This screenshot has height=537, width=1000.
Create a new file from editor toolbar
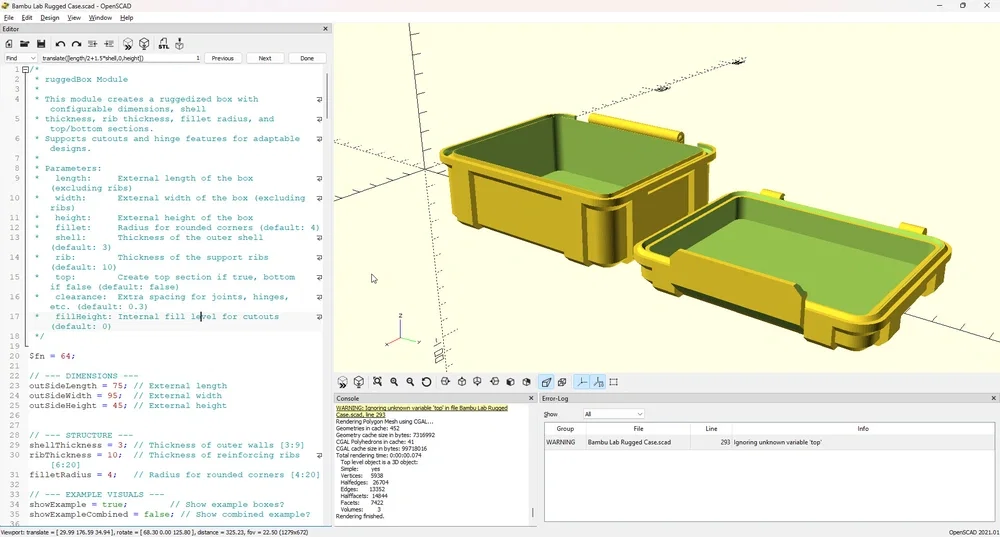click(9, 44)
